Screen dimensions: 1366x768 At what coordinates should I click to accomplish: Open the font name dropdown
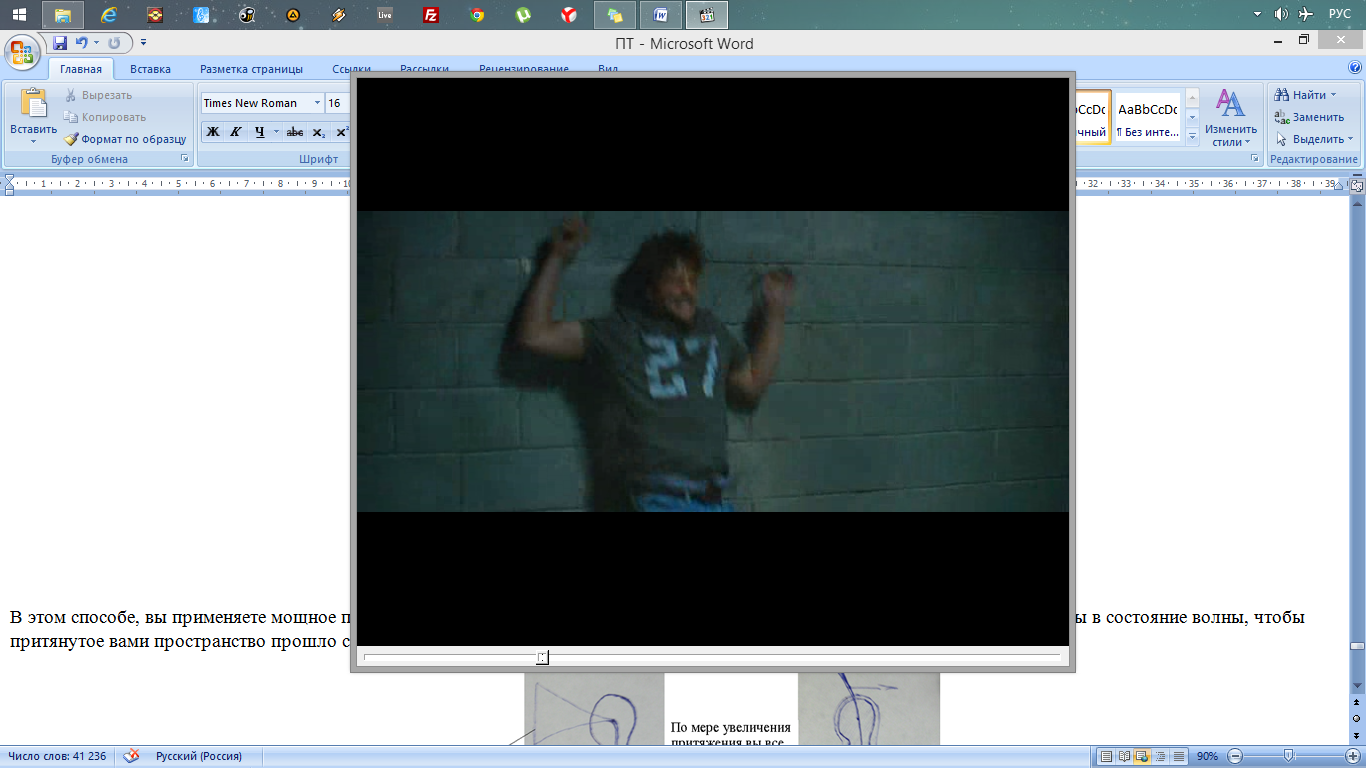tap(318, 103)
